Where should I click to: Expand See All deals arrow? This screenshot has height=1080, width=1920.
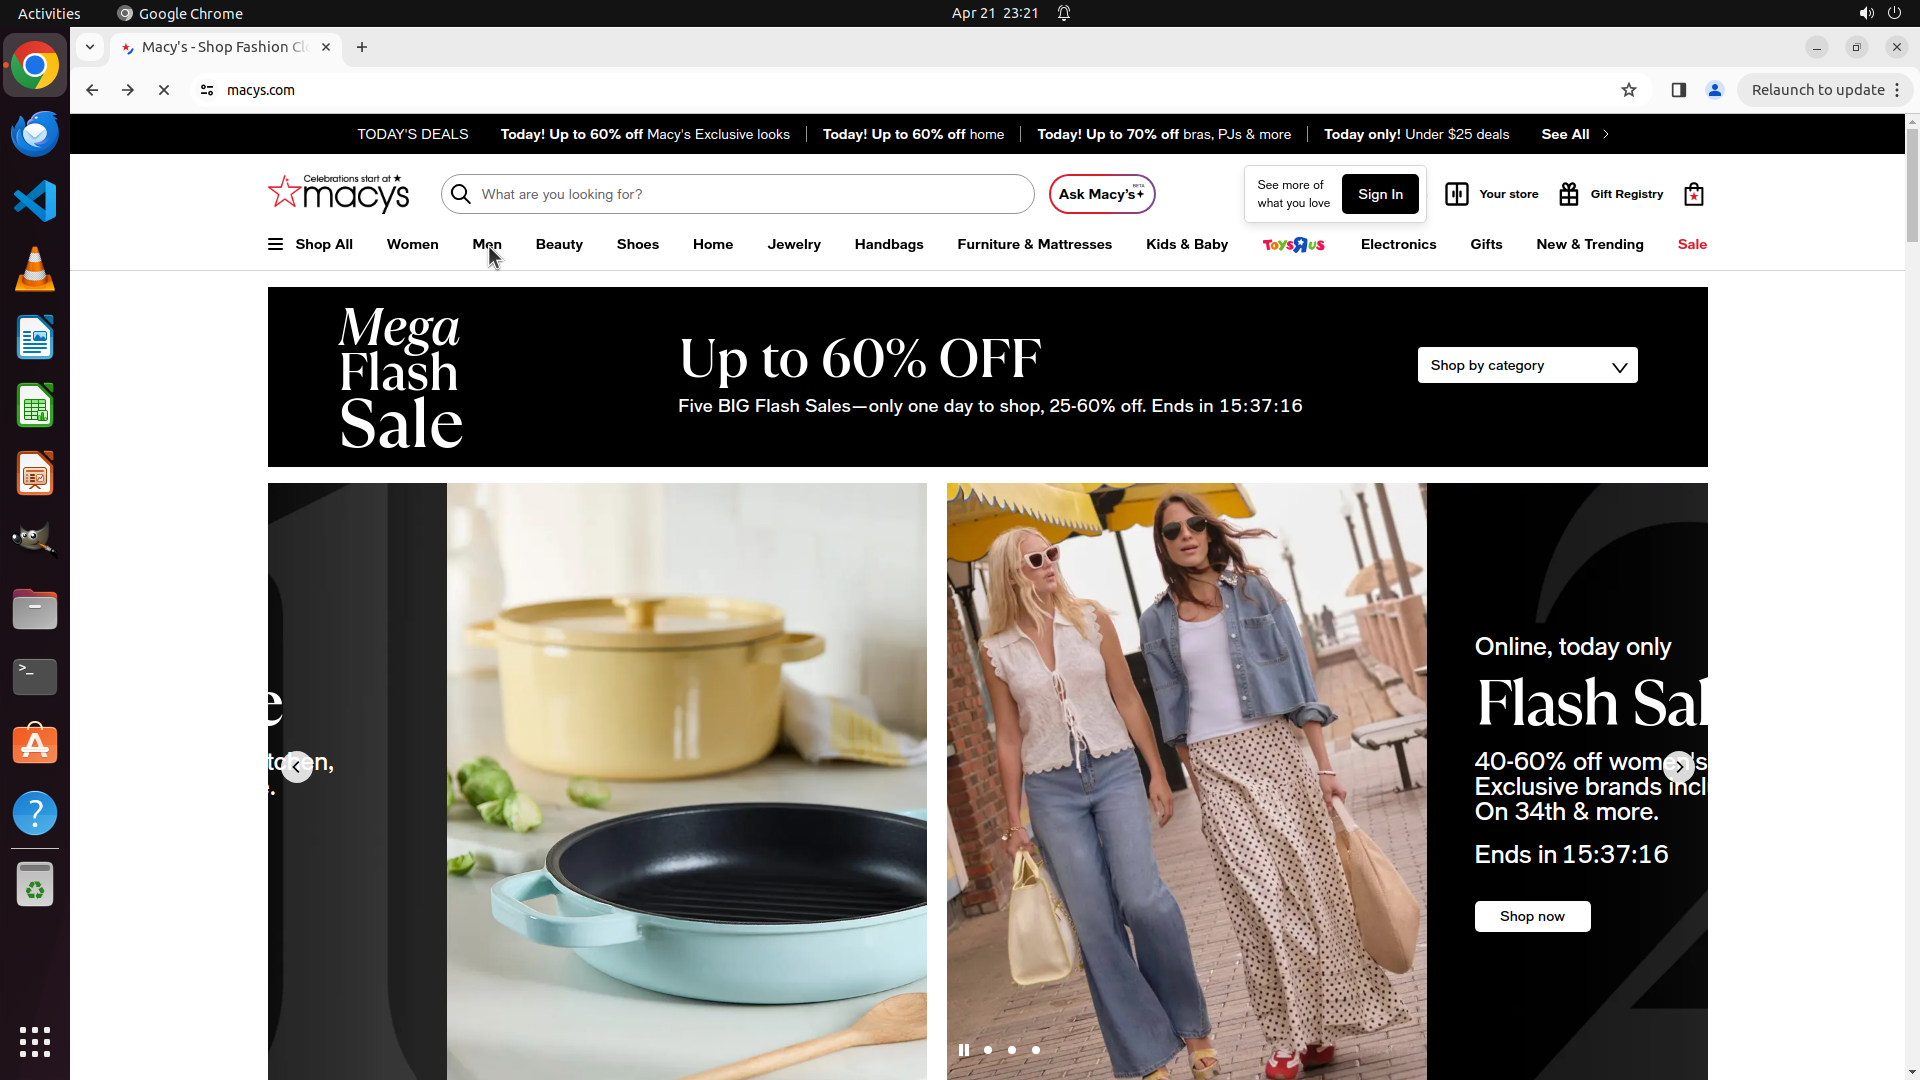[x=1605, y=134]
